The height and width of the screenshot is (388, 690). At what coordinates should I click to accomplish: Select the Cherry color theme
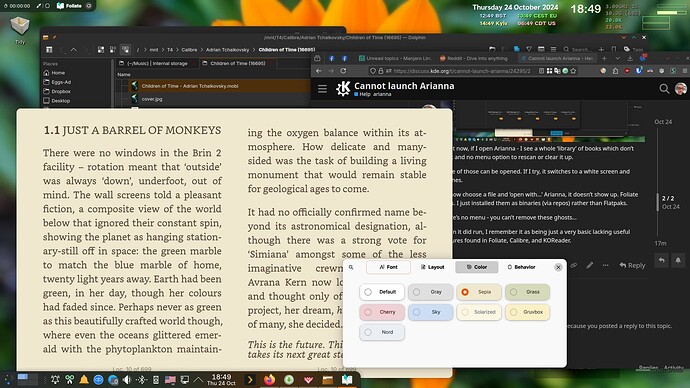pos(382,312)
